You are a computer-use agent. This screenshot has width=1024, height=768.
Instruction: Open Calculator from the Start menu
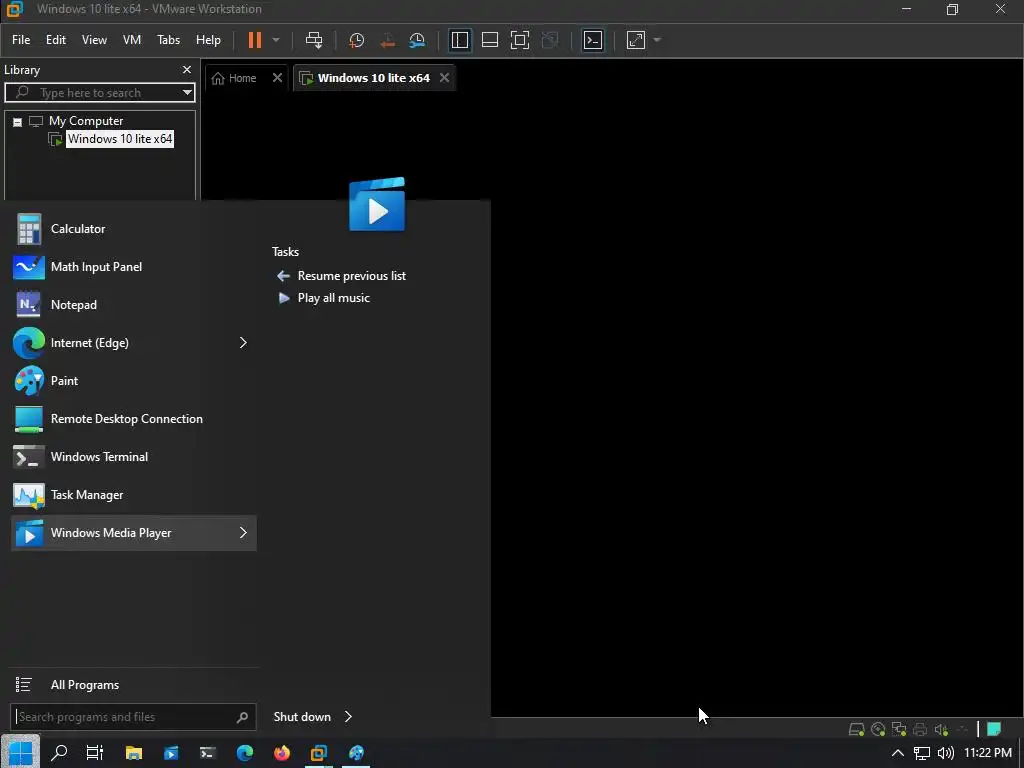pyautogui.click(x=133, y=229)
